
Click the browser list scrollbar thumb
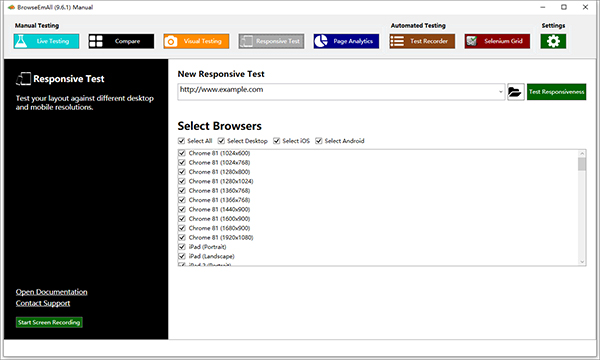[x=582, y=164]
